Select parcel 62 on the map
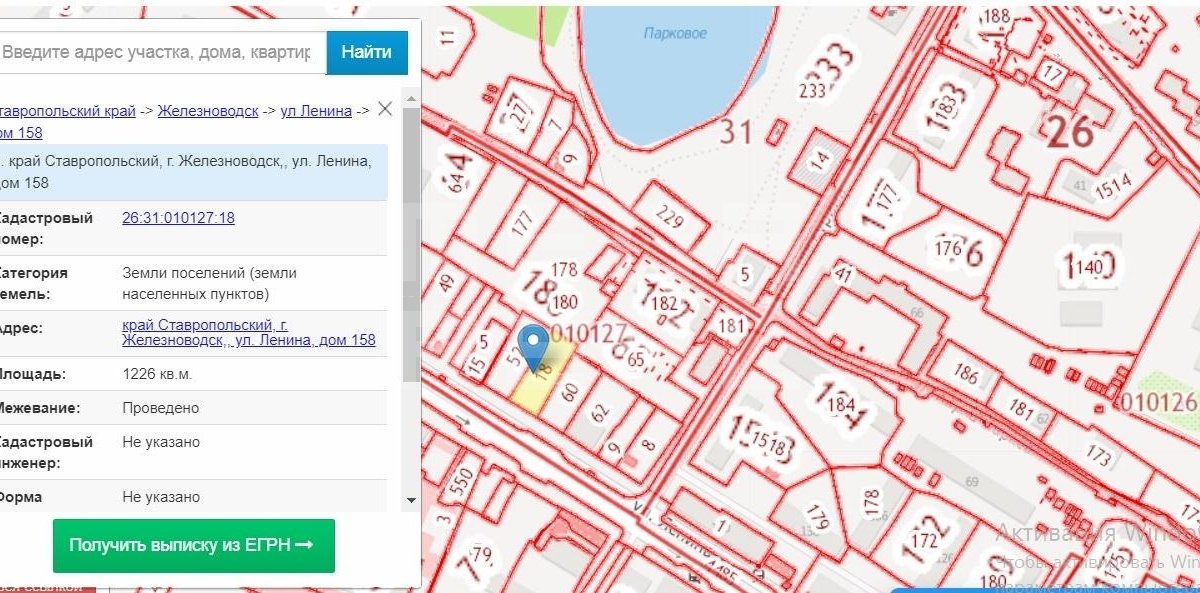1200x593 pixels. click(x=600, y=412)
